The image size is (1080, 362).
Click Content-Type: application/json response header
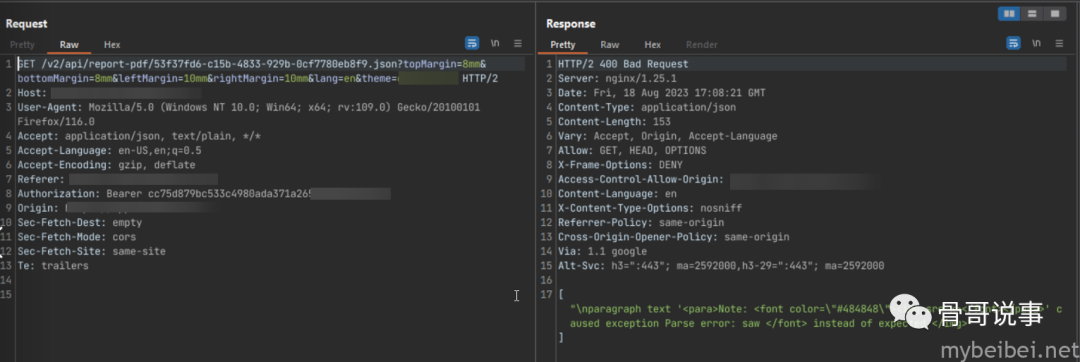tap(647, 107)
